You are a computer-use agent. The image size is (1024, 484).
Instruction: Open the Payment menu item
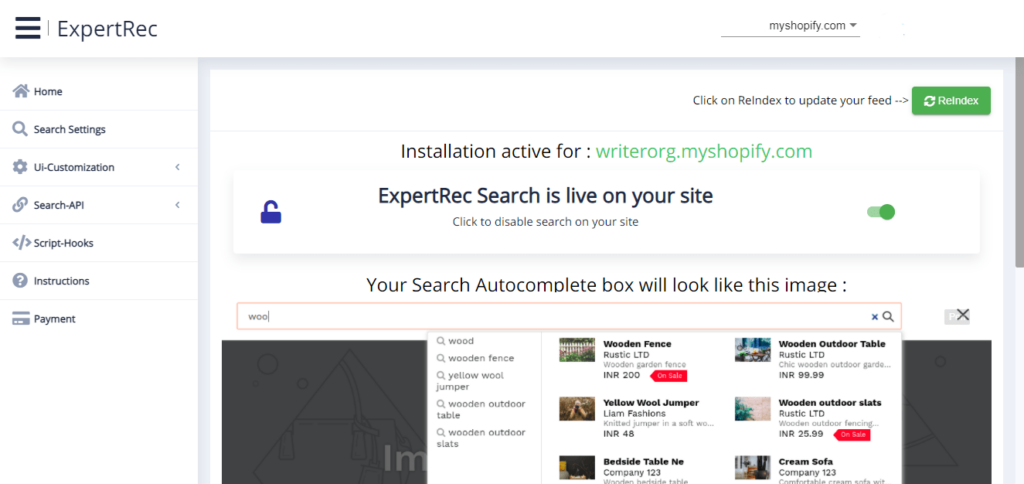click(x=99, y=319)
